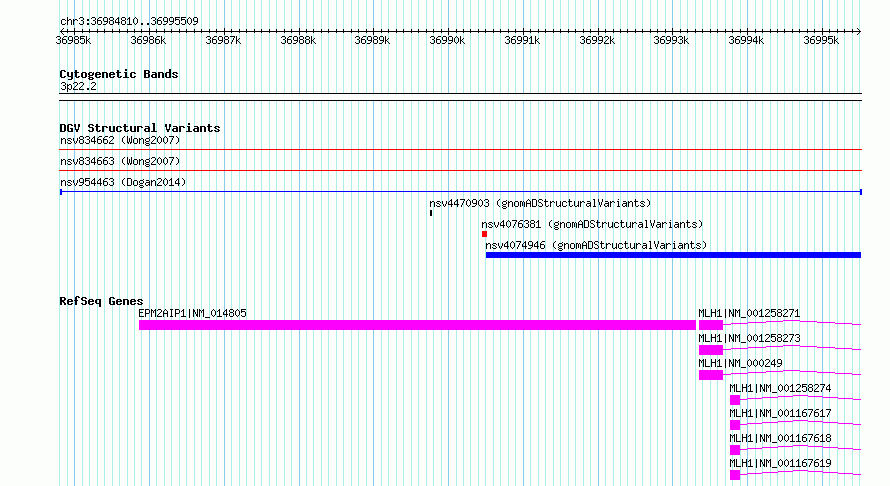Click the 36992k ruler tick label
Viewport: 890px width, 486px height.
tap(597, 40)
